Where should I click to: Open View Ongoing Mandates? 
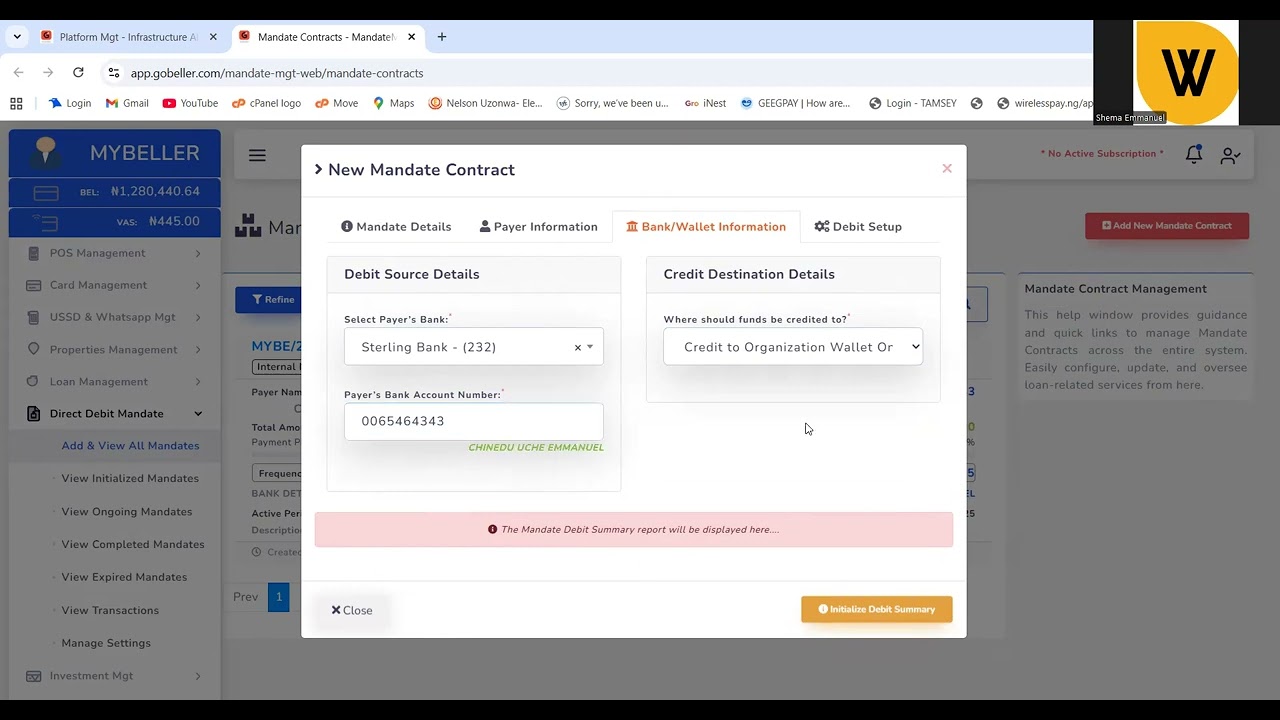(x=127, y=511)
